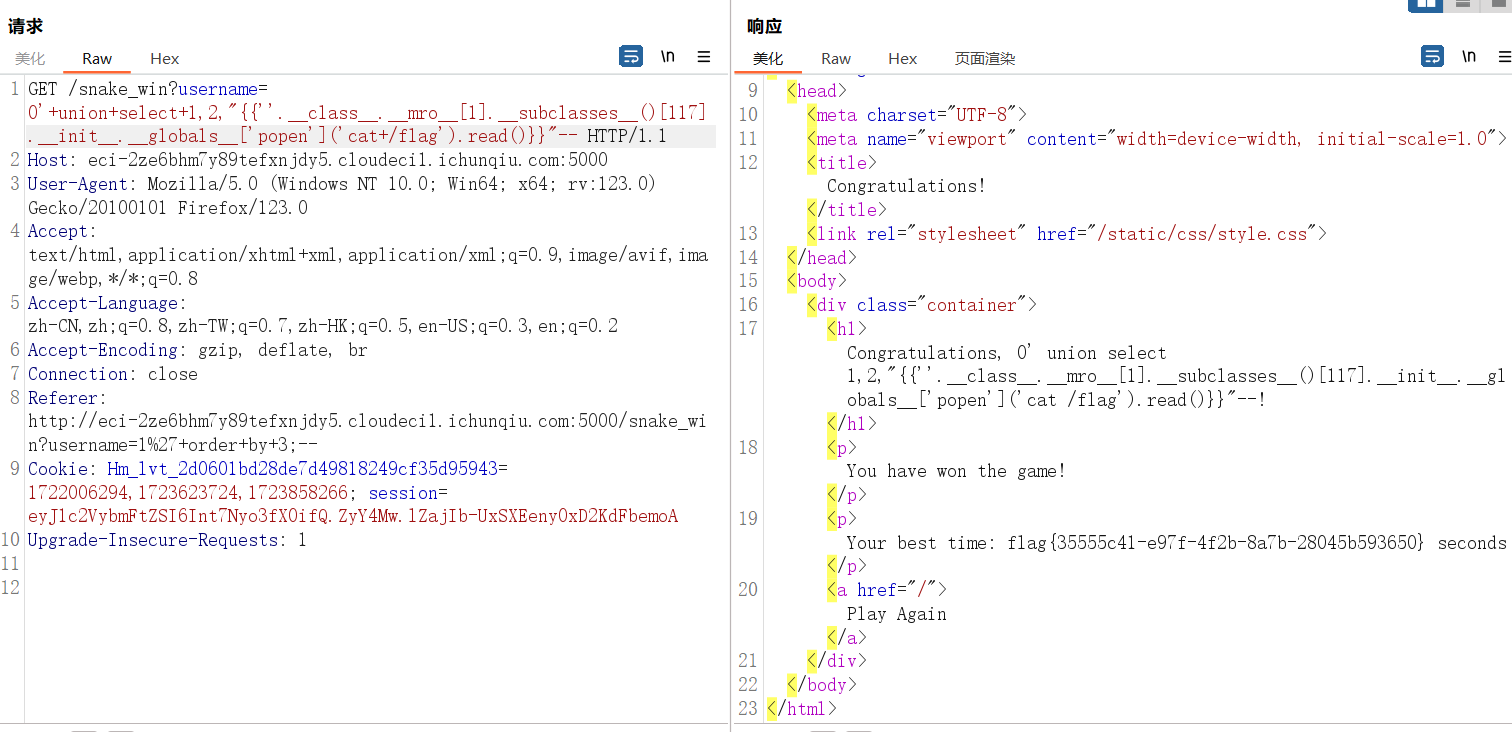Click the </html> closing tag
Screen dimensions: 1512x732
point(802,709)
